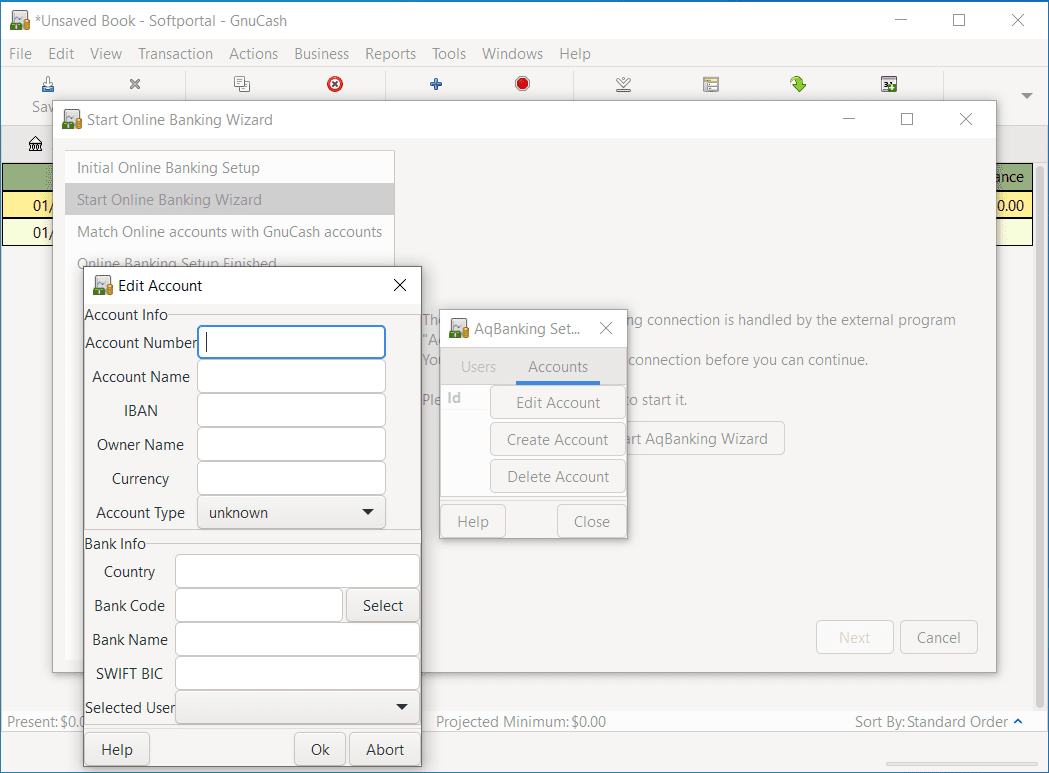Click the Start AqBanking Wizard button
1049x773 pixels.
pyautogui.click(x=704, y=438)
